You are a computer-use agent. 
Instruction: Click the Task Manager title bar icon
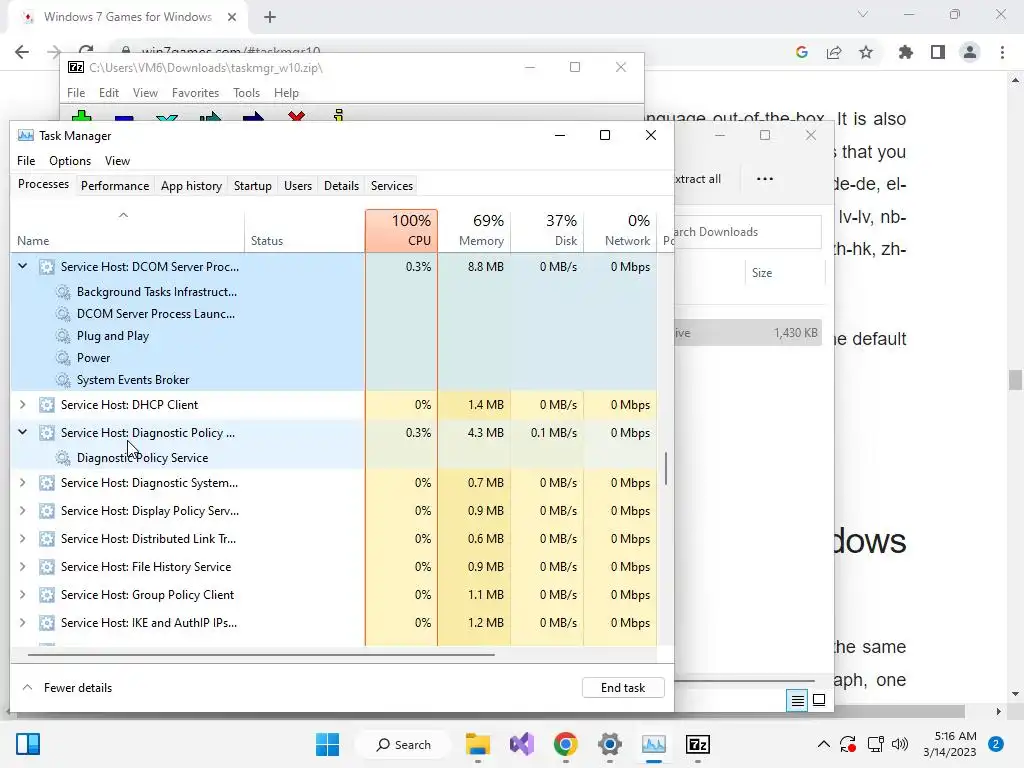(25, 135)
